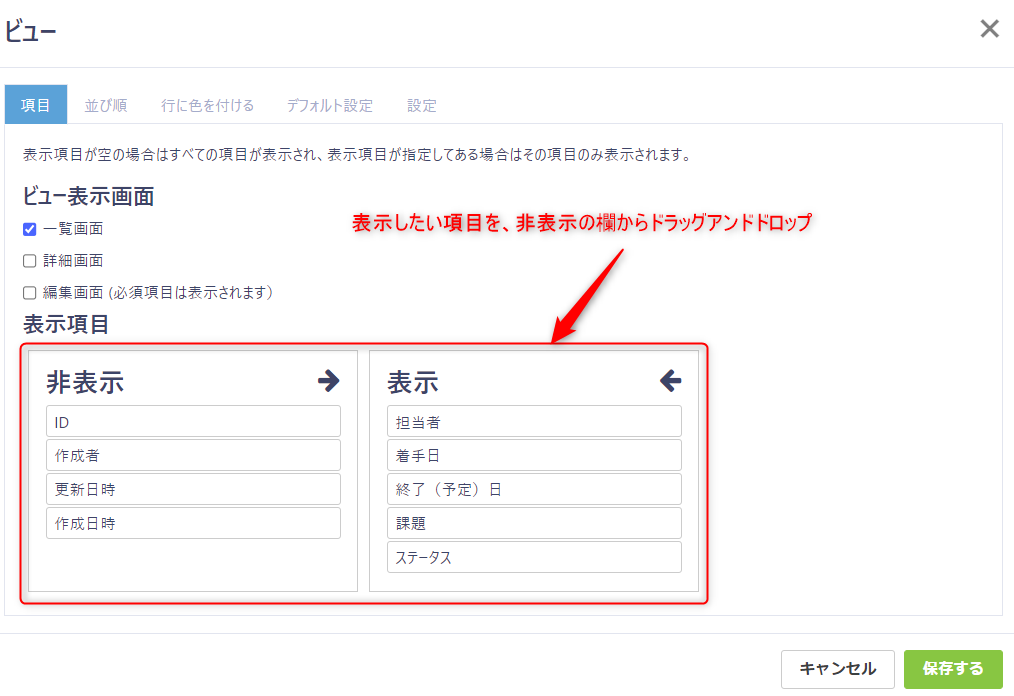Enable the 詳細画面 checkbox
Screen dimensions: 1014x696
pyautogui.click(x=30, y=261)
